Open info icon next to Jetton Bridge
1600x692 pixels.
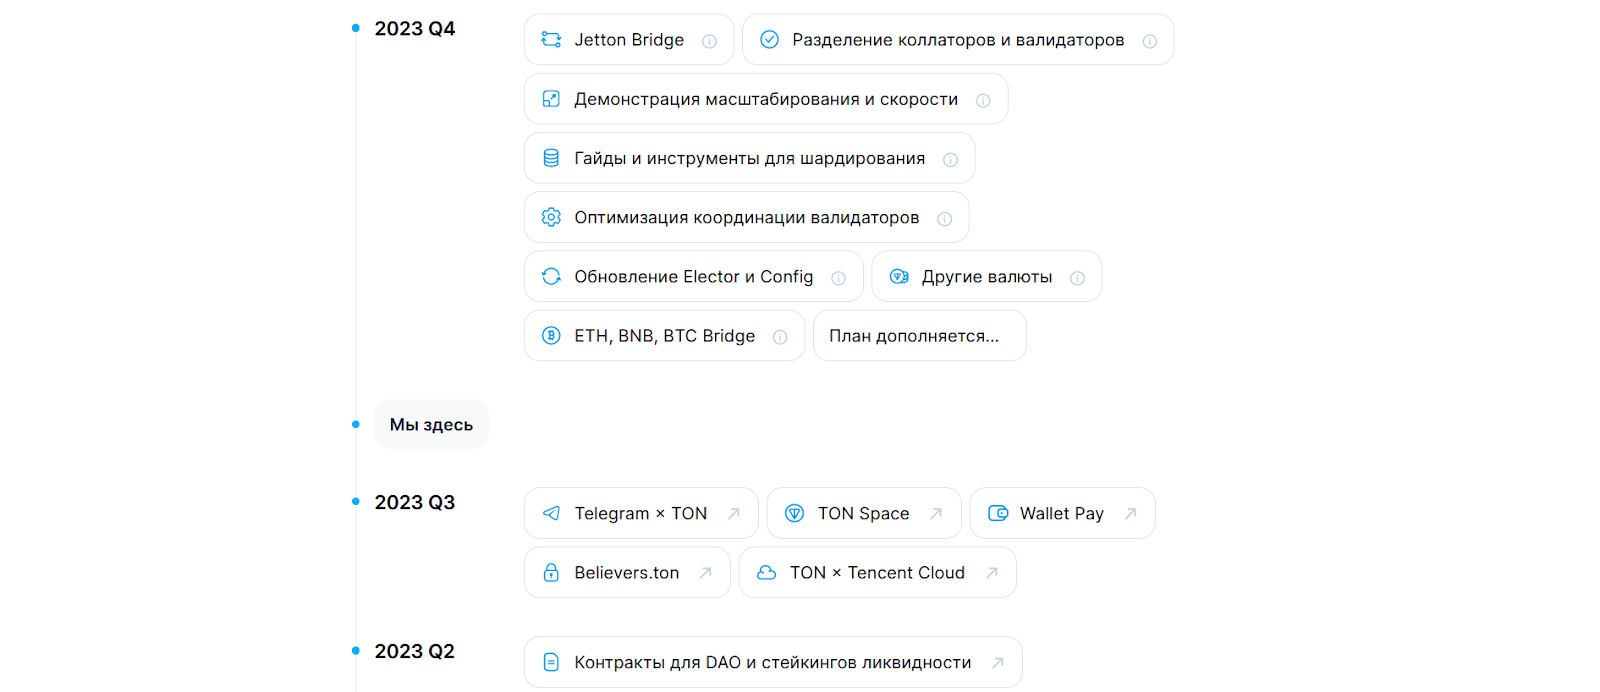(710, 42)
